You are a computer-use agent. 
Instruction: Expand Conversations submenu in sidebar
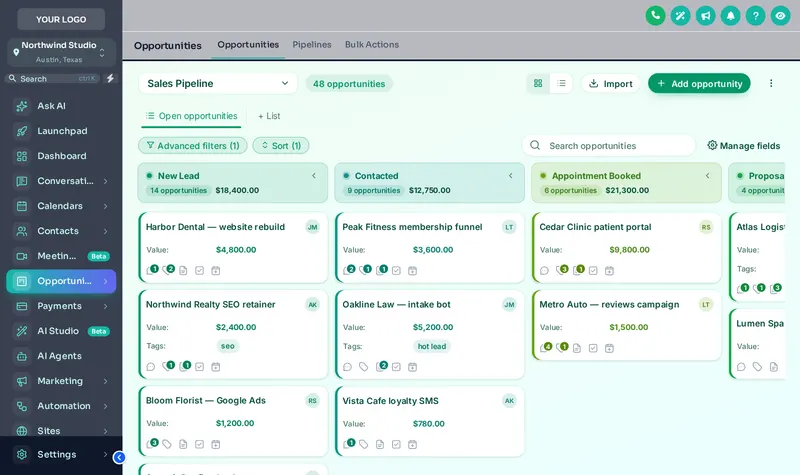(x=106, y=181)
